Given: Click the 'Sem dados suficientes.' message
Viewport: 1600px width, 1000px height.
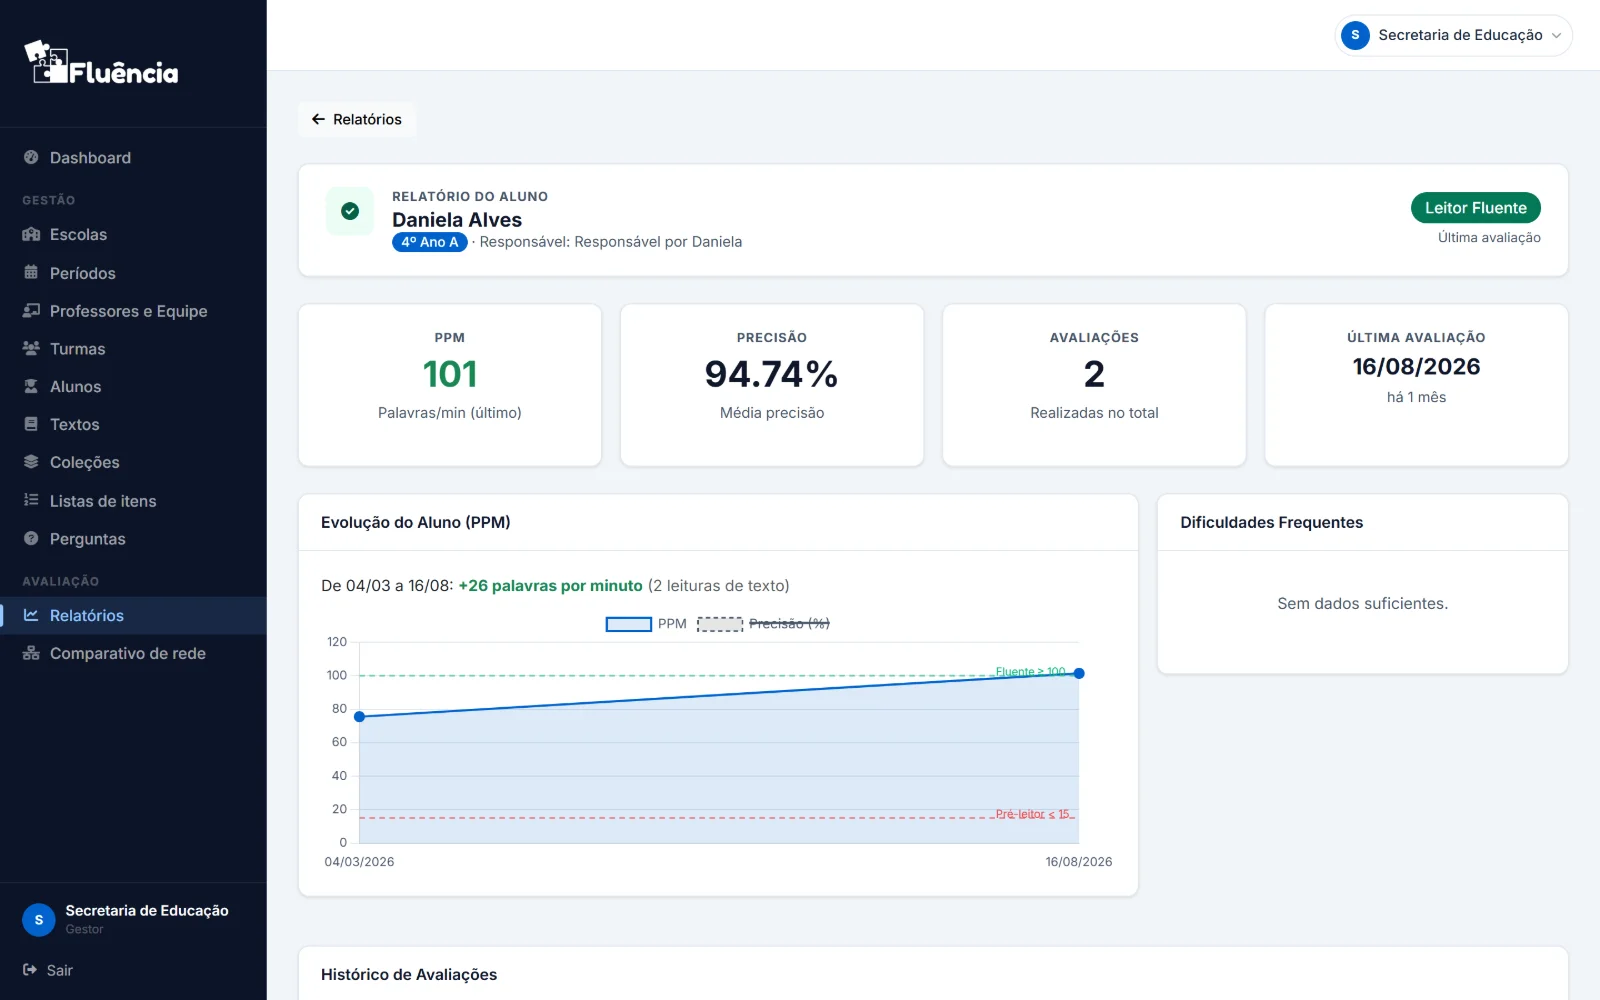Looking at the screenshot, I should pyautogui.click(x=1362, y=604).
